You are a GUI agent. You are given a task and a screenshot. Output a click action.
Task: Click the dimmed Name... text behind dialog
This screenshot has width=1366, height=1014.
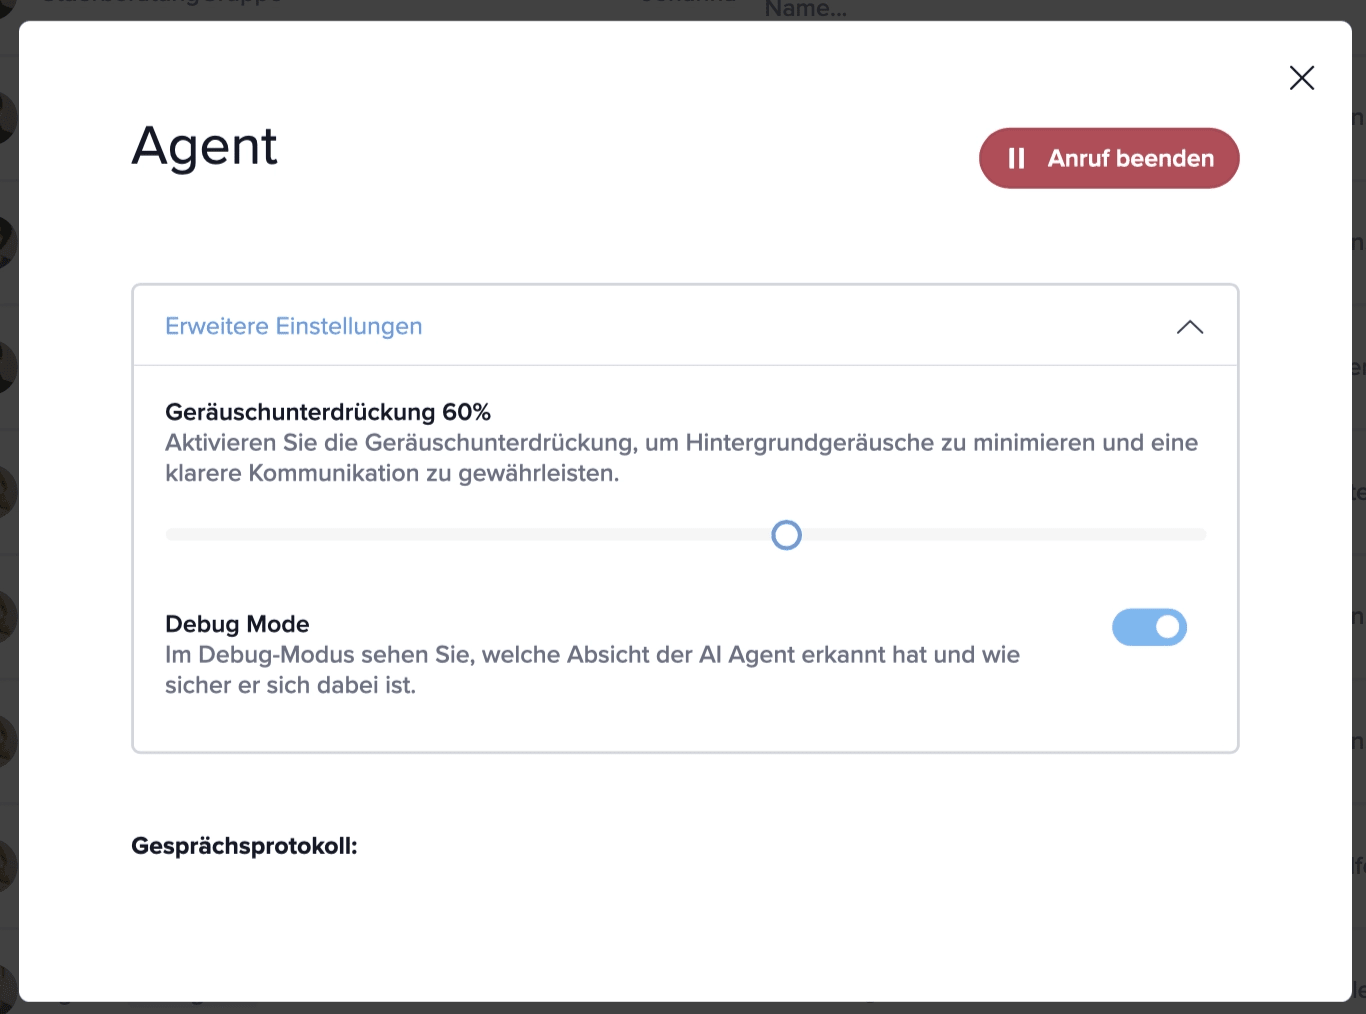(805, 9)
